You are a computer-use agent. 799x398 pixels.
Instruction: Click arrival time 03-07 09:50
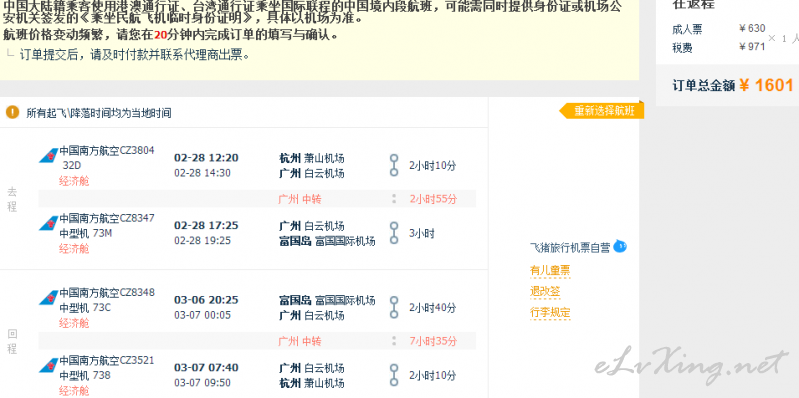(x=202, y=383)
